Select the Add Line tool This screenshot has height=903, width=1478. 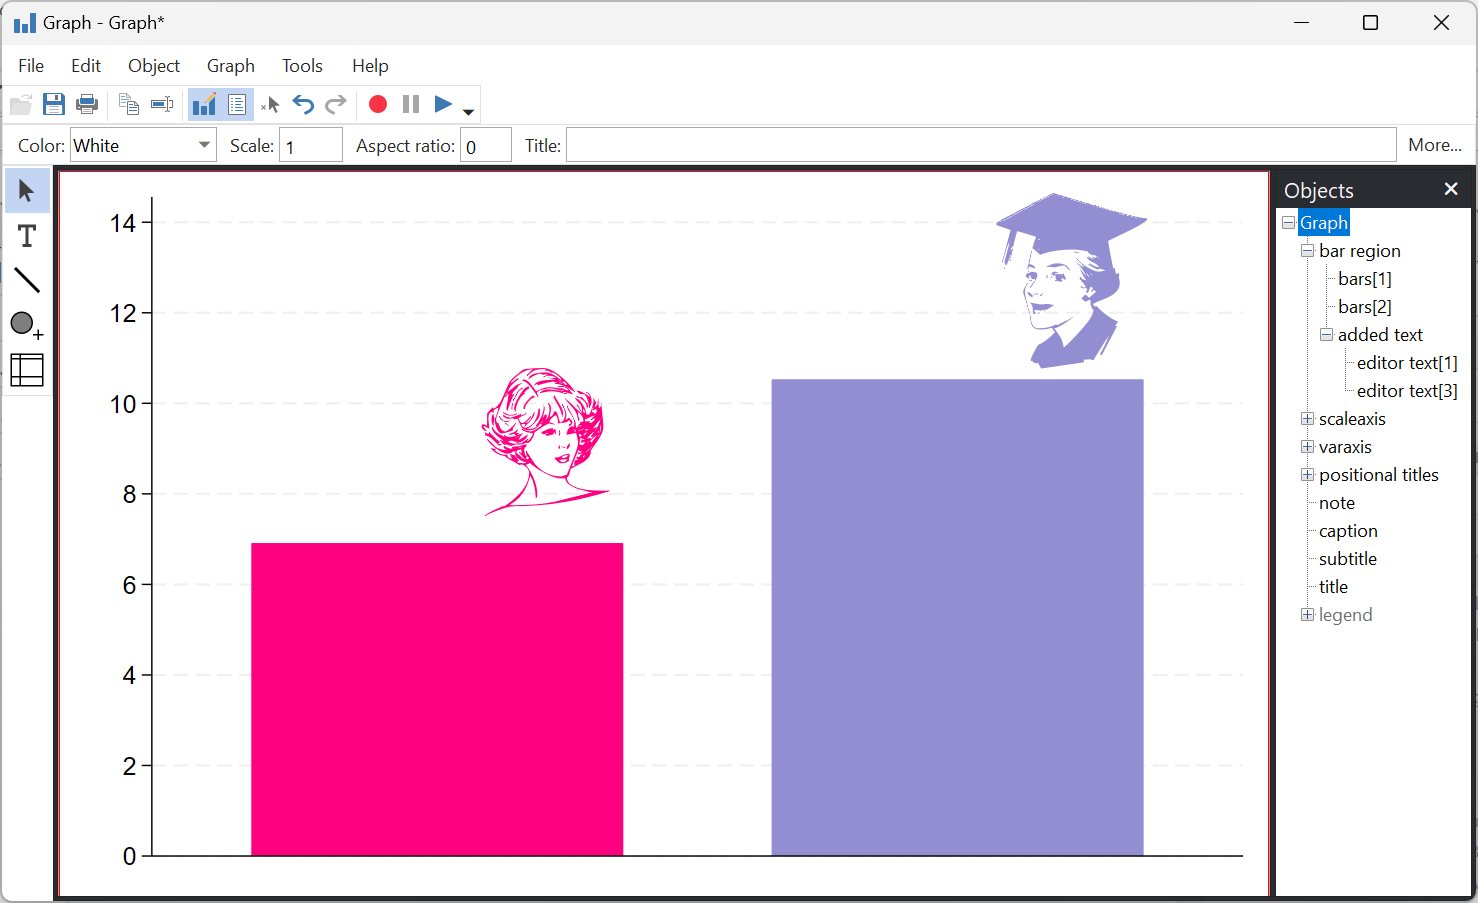point(27,281)
